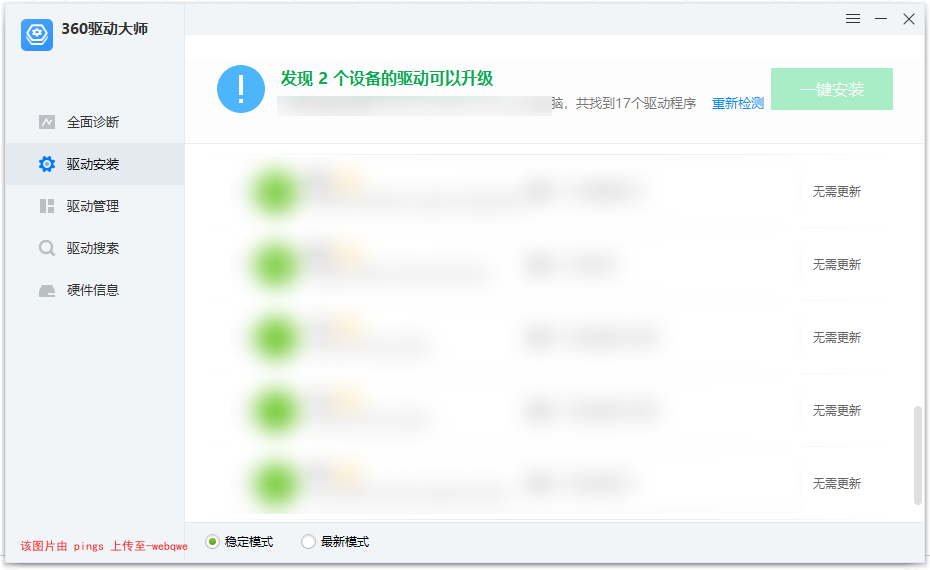This screenshot has height=570, width=930.
Task: Select 驱动安装 sidebar item
Action: (95, 164)
